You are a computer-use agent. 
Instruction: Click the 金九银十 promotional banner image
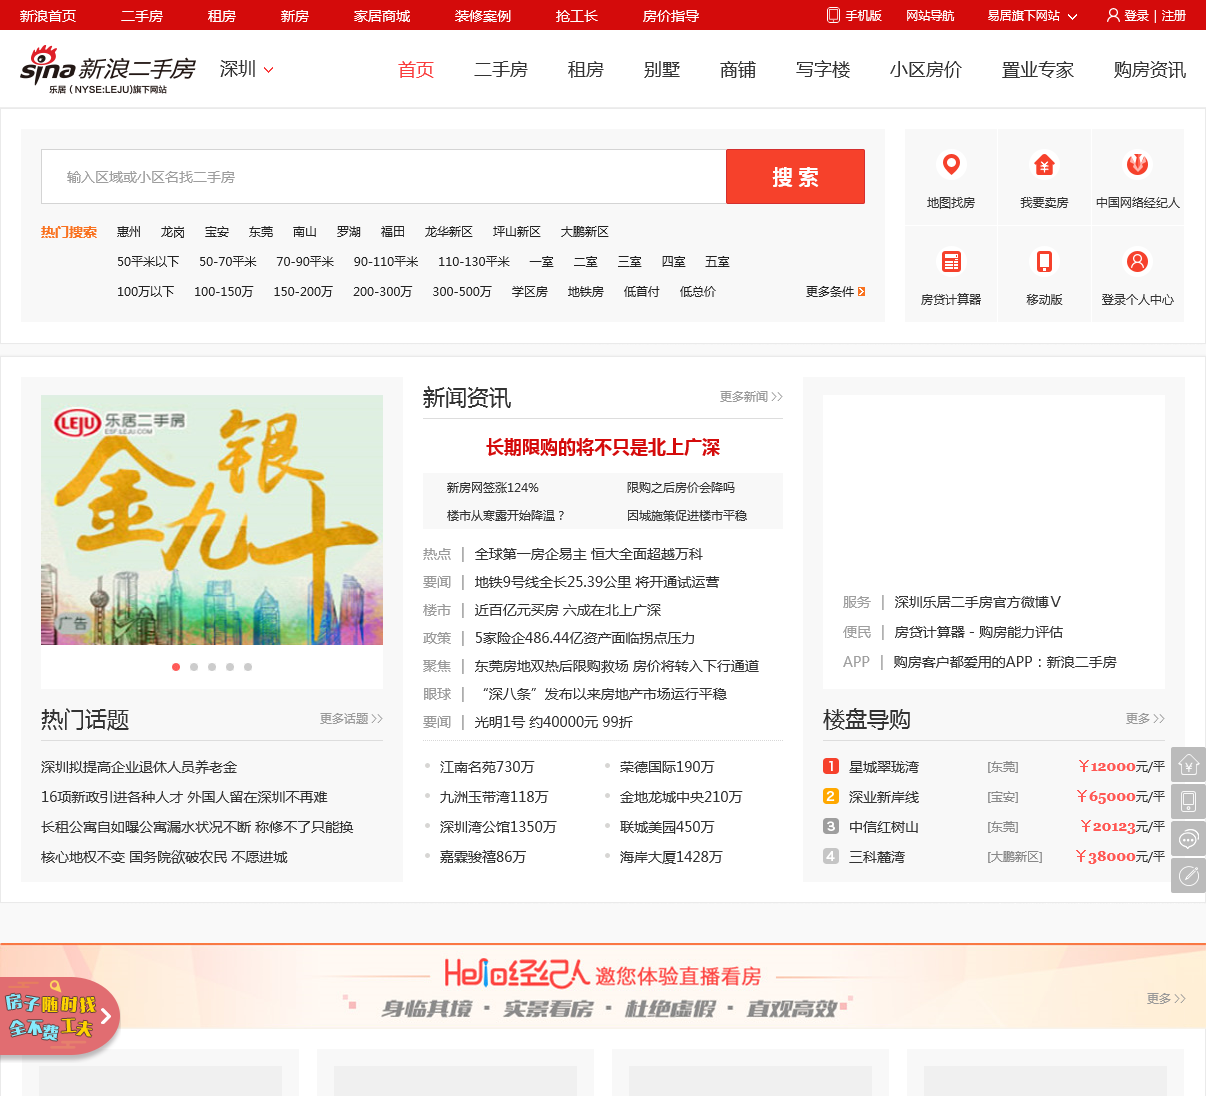212,520
